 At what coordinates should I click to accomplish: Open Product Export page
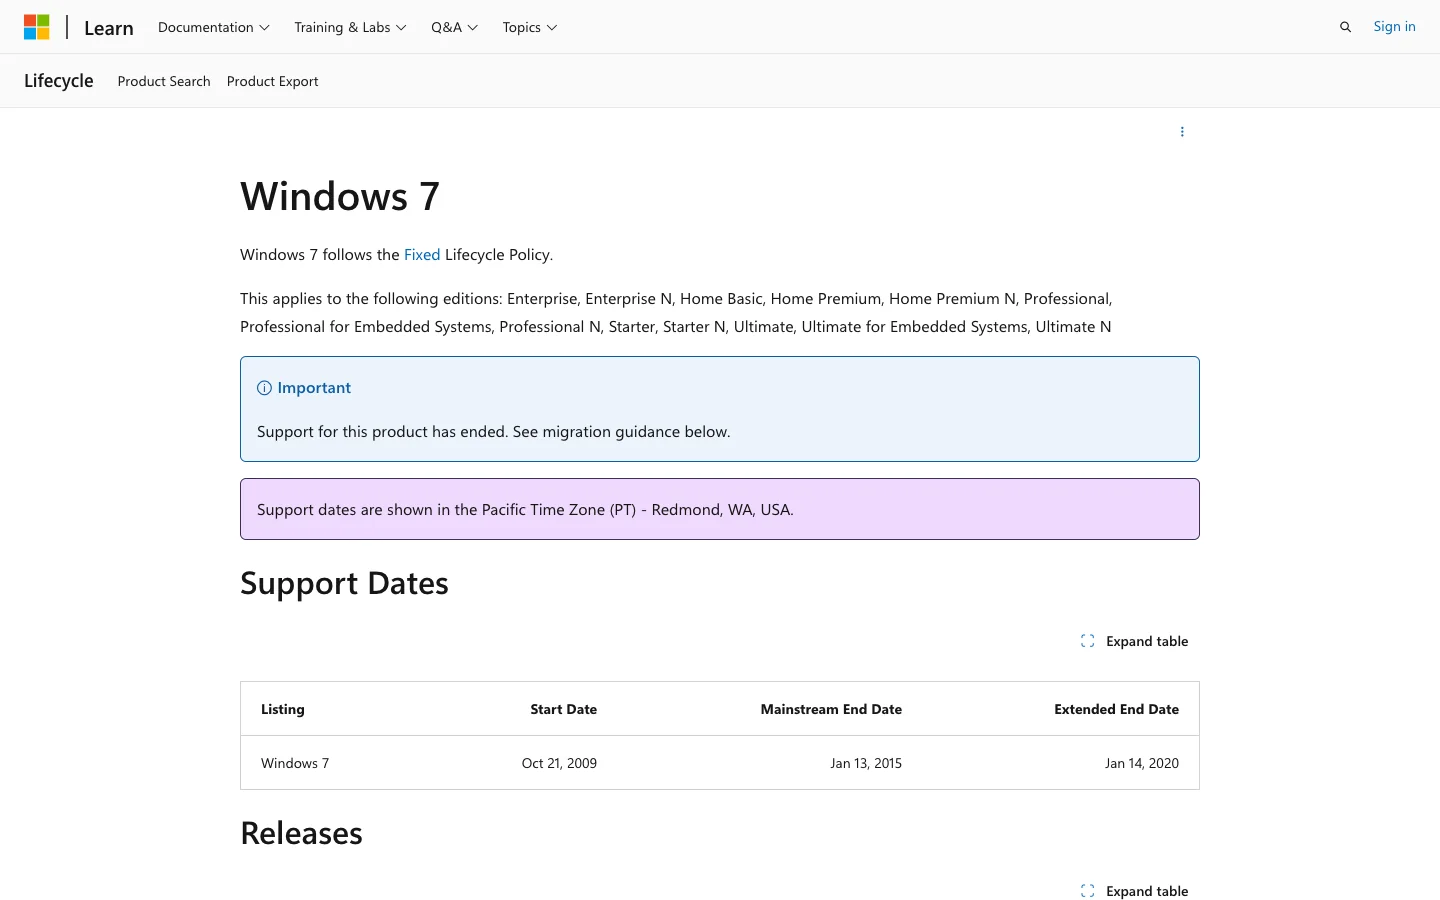(x=273, y=81)
